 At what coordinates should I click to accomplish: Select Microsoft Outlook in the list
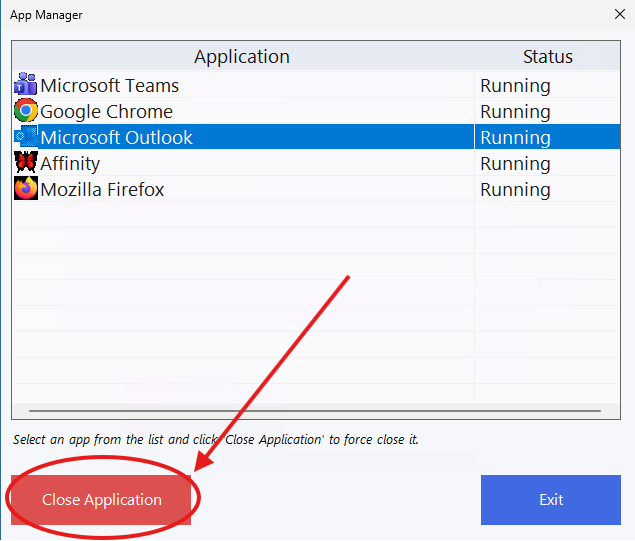click(117, 138)
